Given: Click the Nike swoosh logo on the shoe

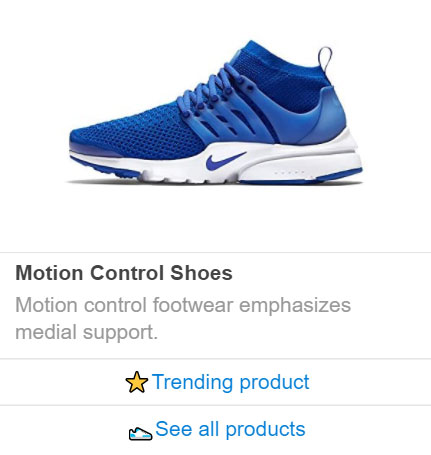Looking at the screenshot, I should [225, 161].
